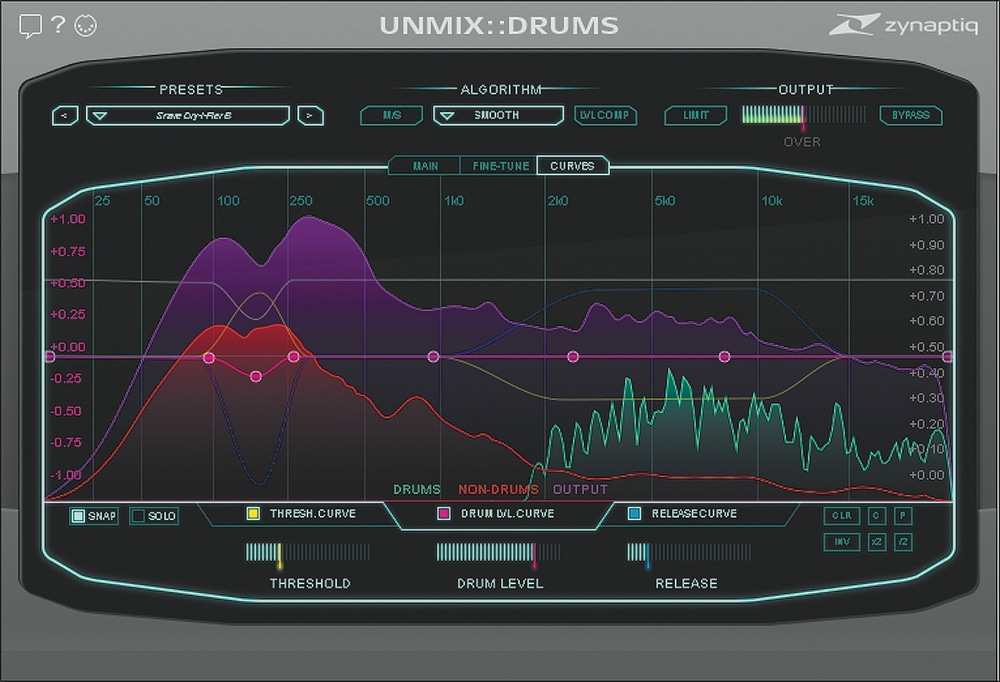Select the CURVES tab
This screenshot has width=1000, height=682.
tap(573, 166)
